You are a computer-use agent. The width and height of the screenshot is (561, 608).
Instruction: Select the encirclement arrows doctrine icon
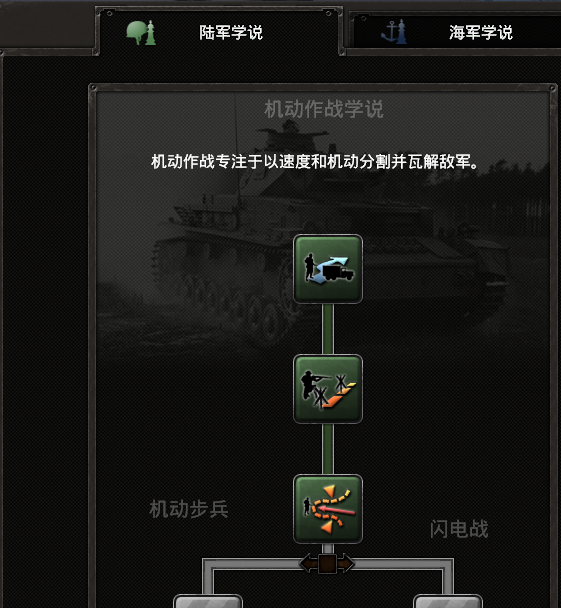(328, 509)
